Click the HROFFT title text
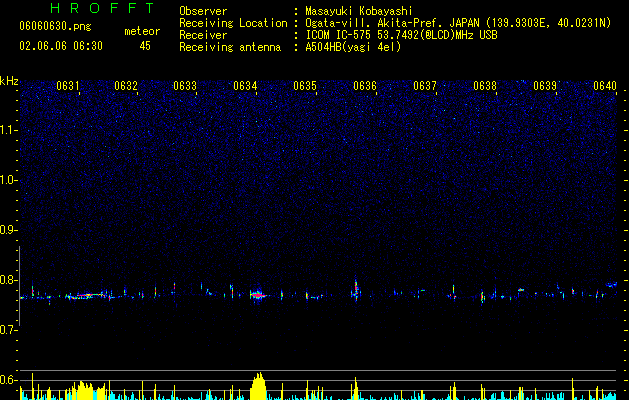Image resolution: width=629 pixels, height=400 pixels. click(x=103, y=8)
